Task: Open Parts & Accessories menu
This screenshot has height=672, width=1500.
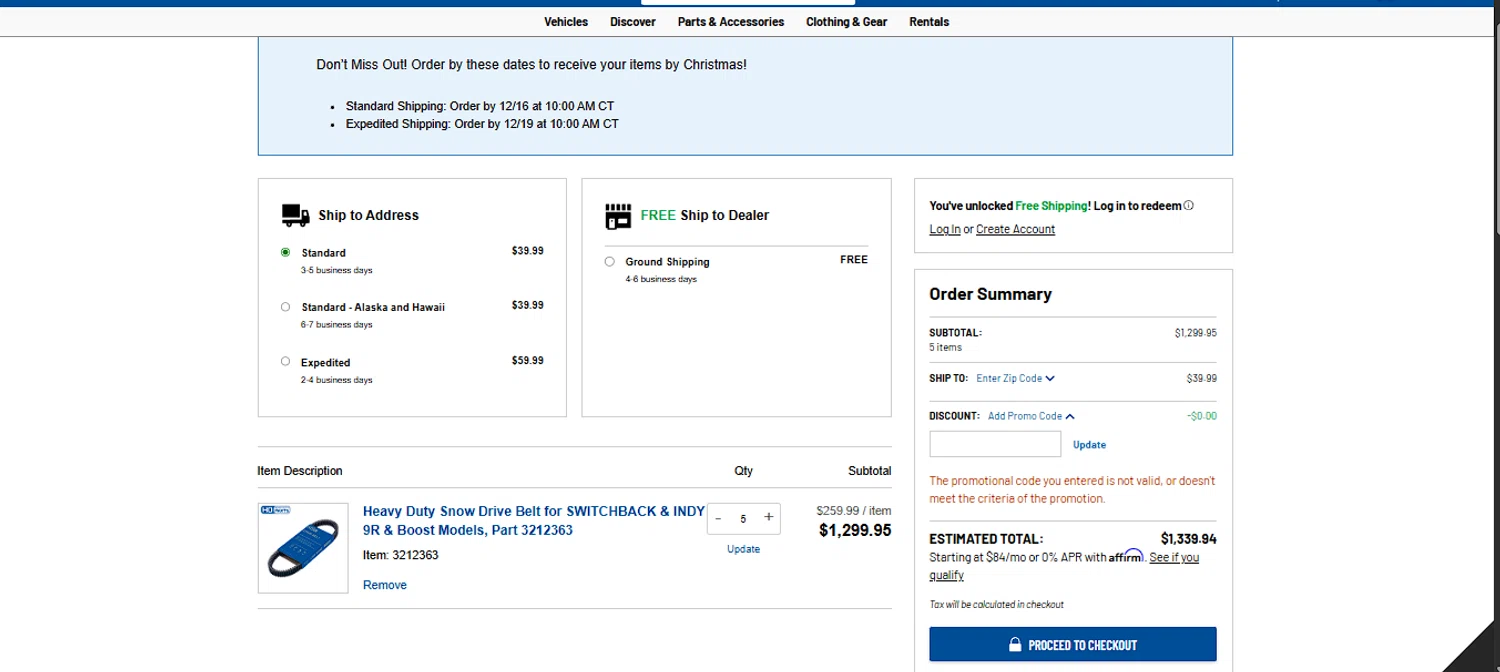Action: (x=731, y=22)
